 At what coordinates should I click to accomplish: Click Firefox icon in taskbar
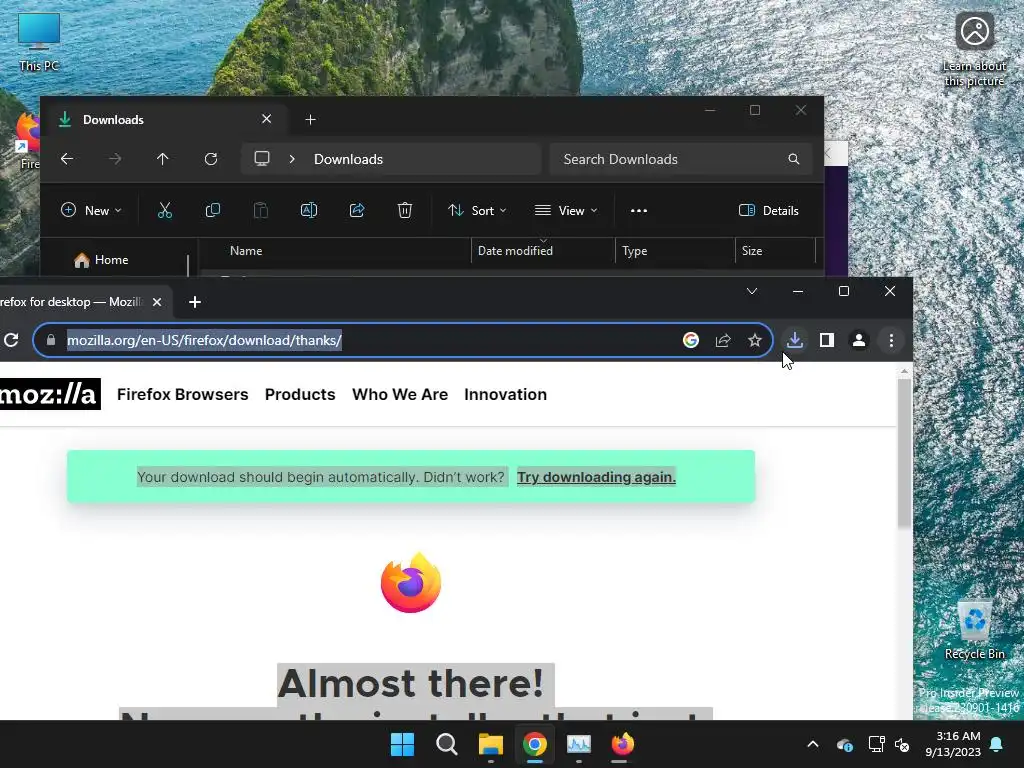coord(622,744)
